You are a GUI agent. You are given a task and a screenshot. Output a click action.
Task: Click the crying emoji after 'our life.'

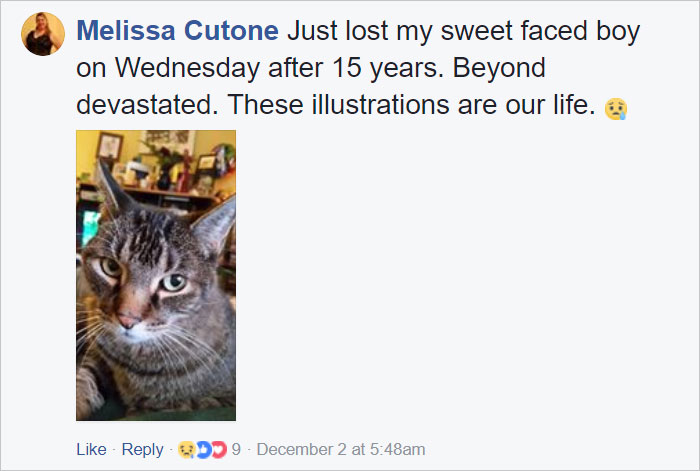pyautogui.click(x=616, y=108)
